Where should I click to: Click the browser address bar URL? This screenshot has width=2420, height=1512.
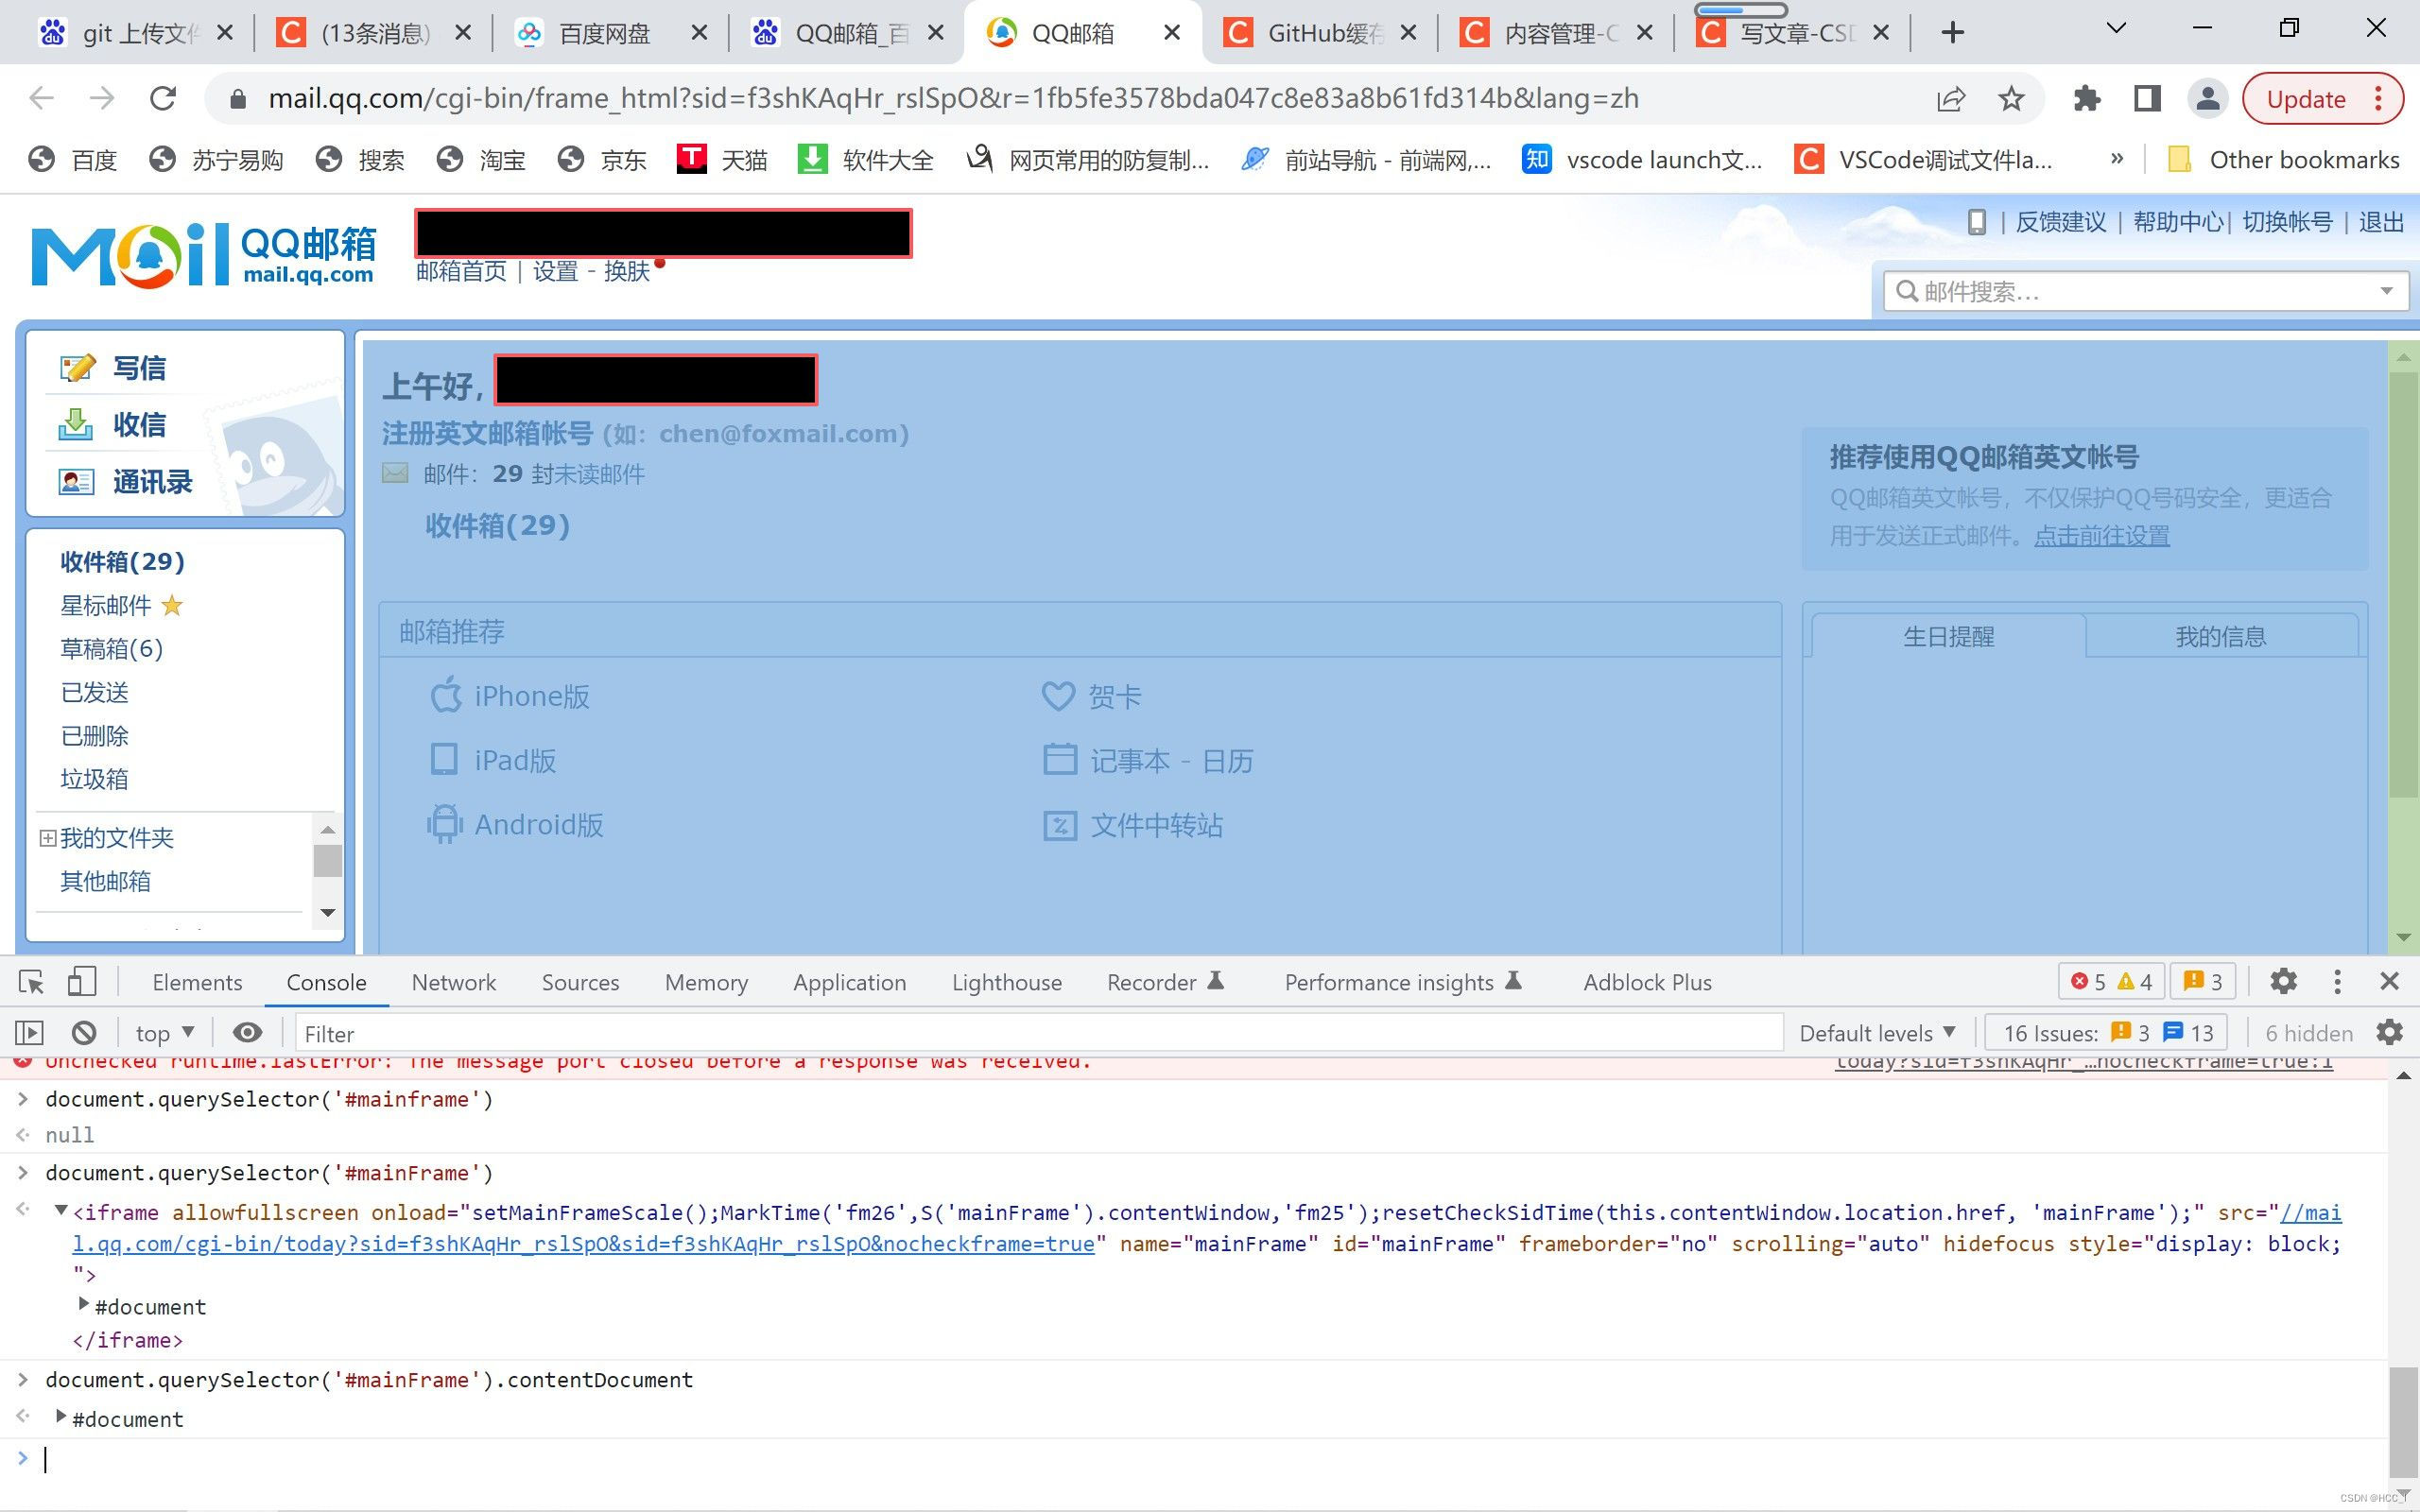coord(953,98)
